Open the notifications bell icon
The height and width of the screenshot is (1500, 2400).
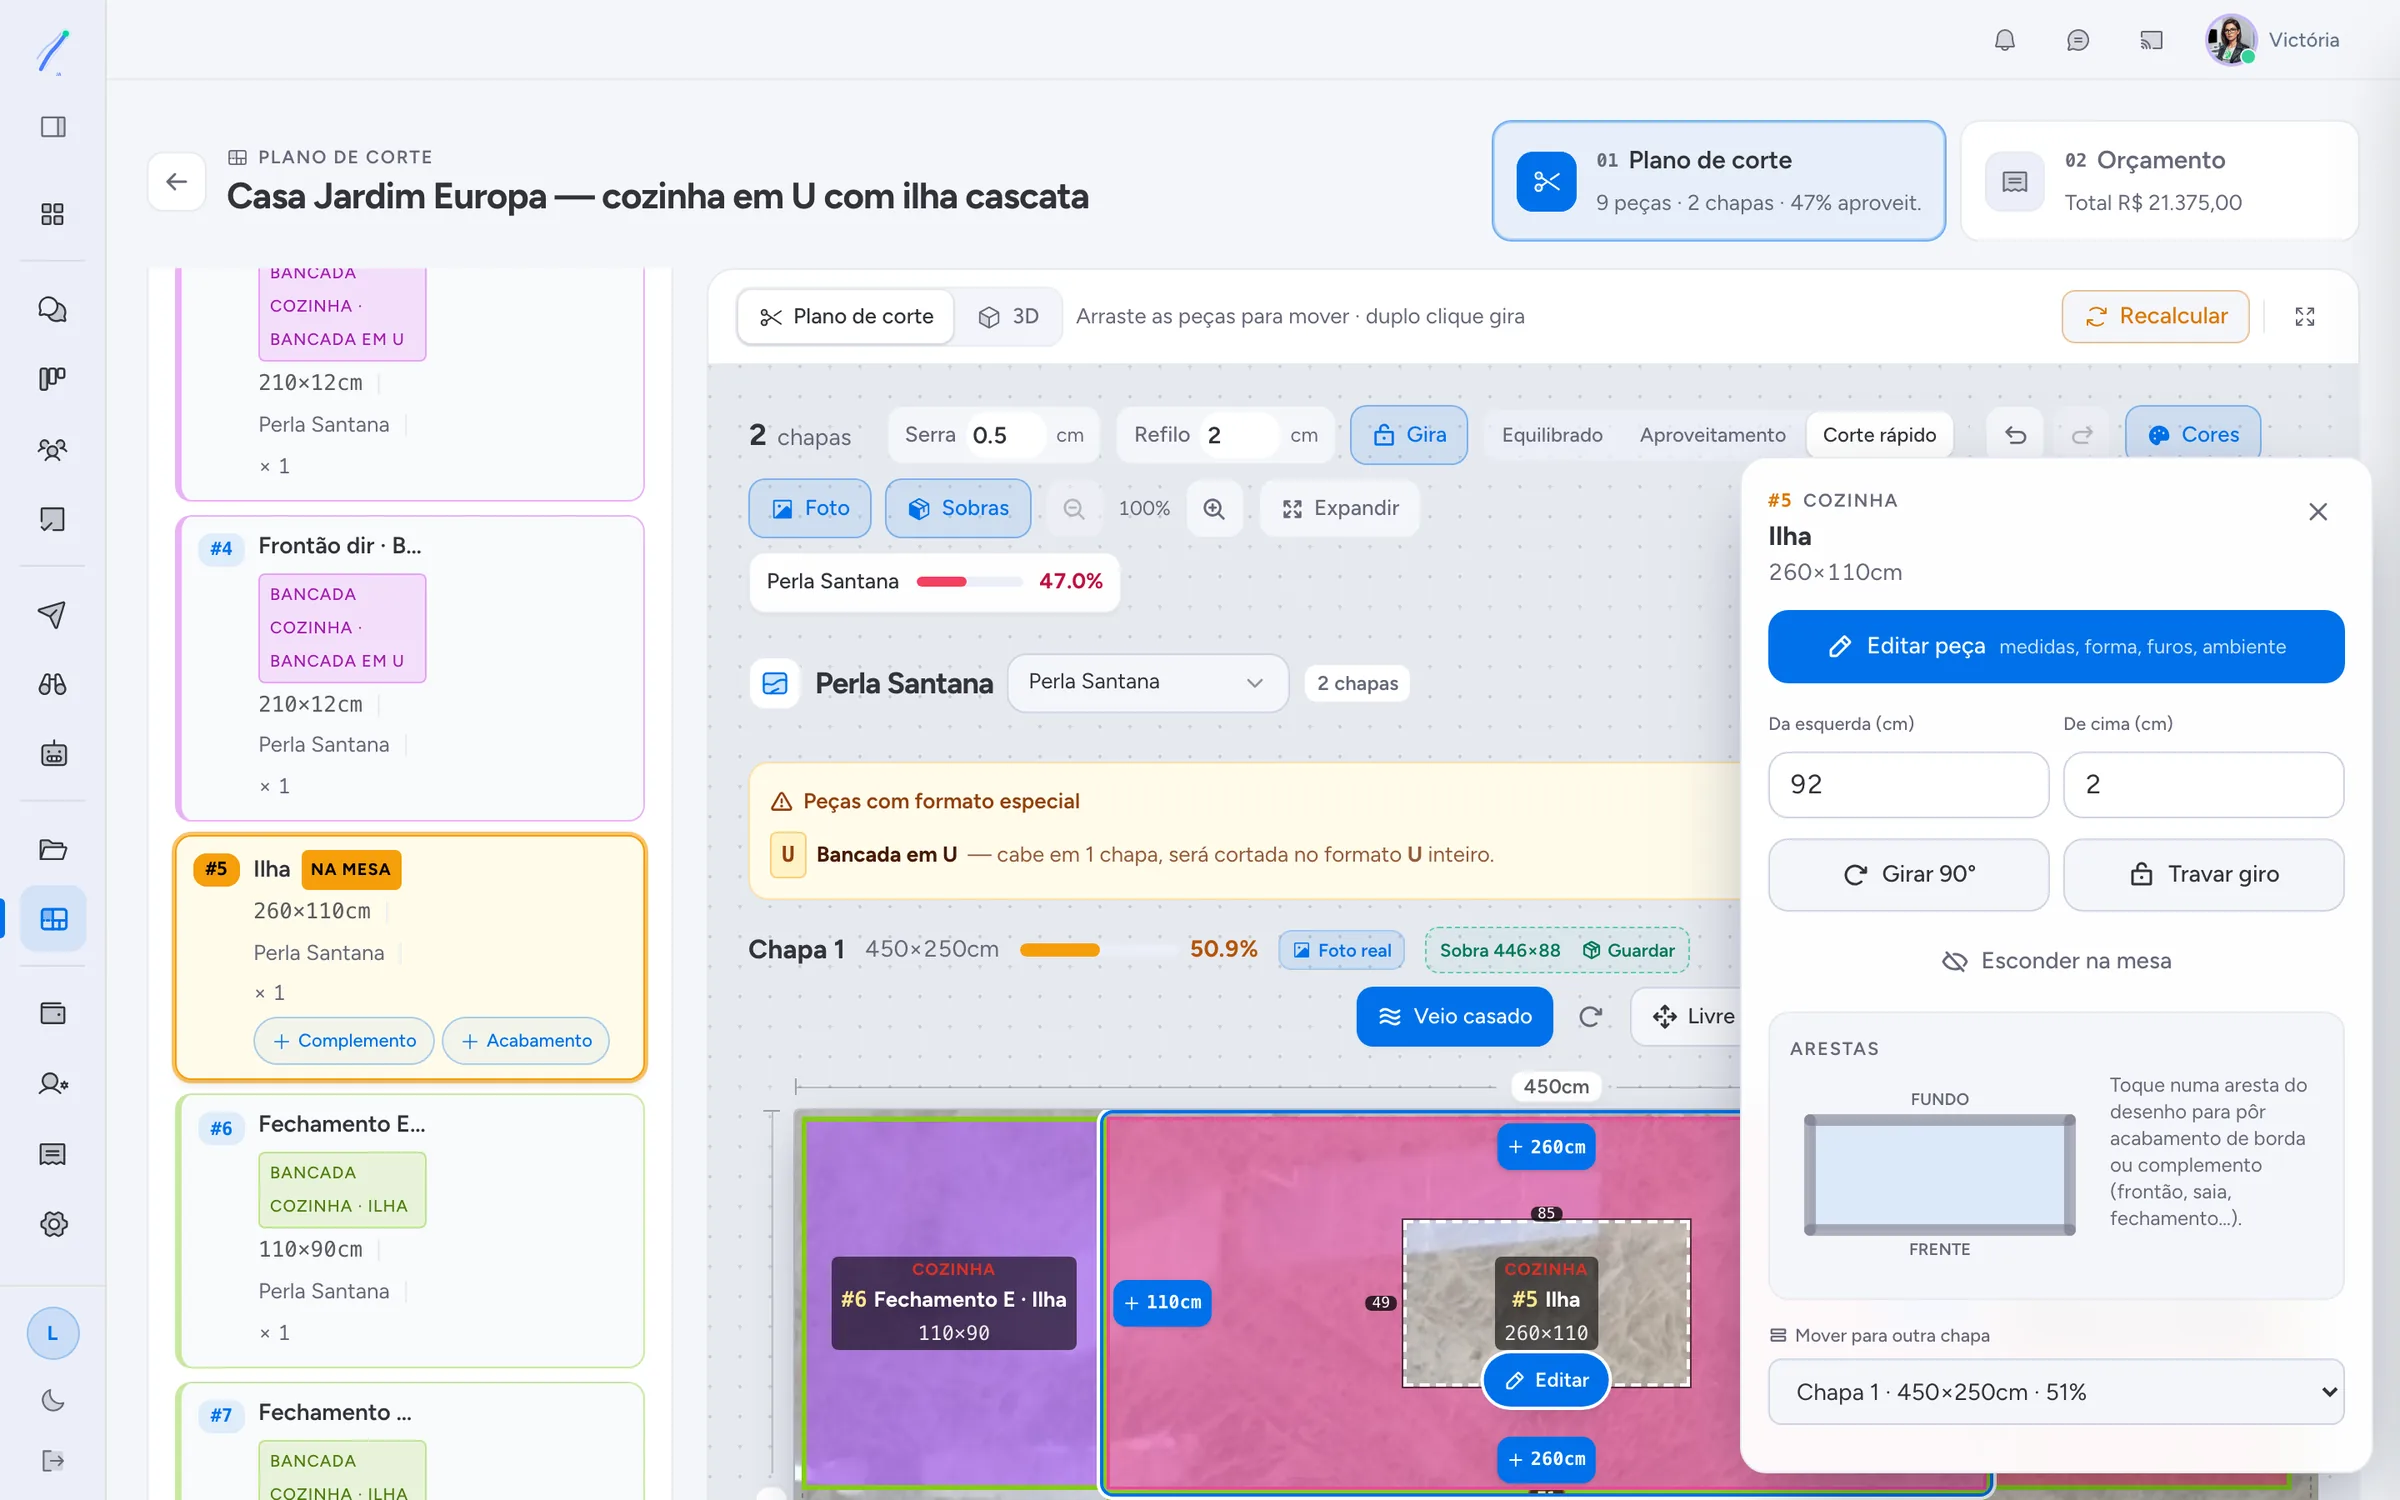pyautogui.click(x=2004, y=40)
